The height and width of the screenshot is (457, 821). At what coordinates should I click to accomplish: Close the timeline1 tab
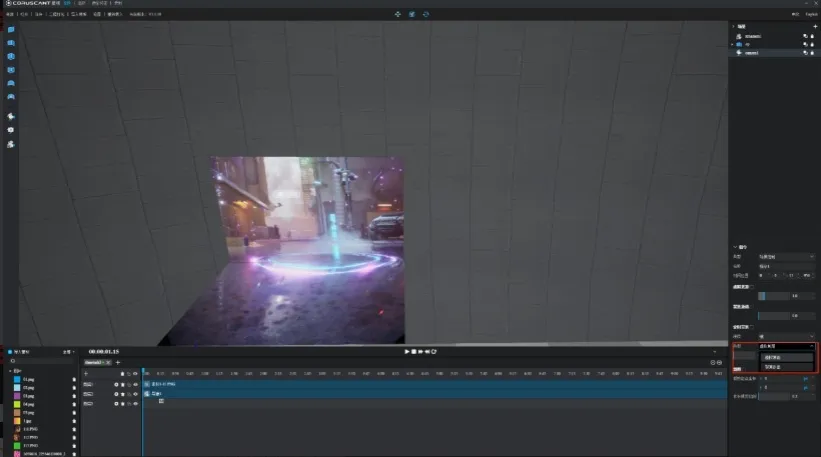pyautogui.click(x=108, y=362)
